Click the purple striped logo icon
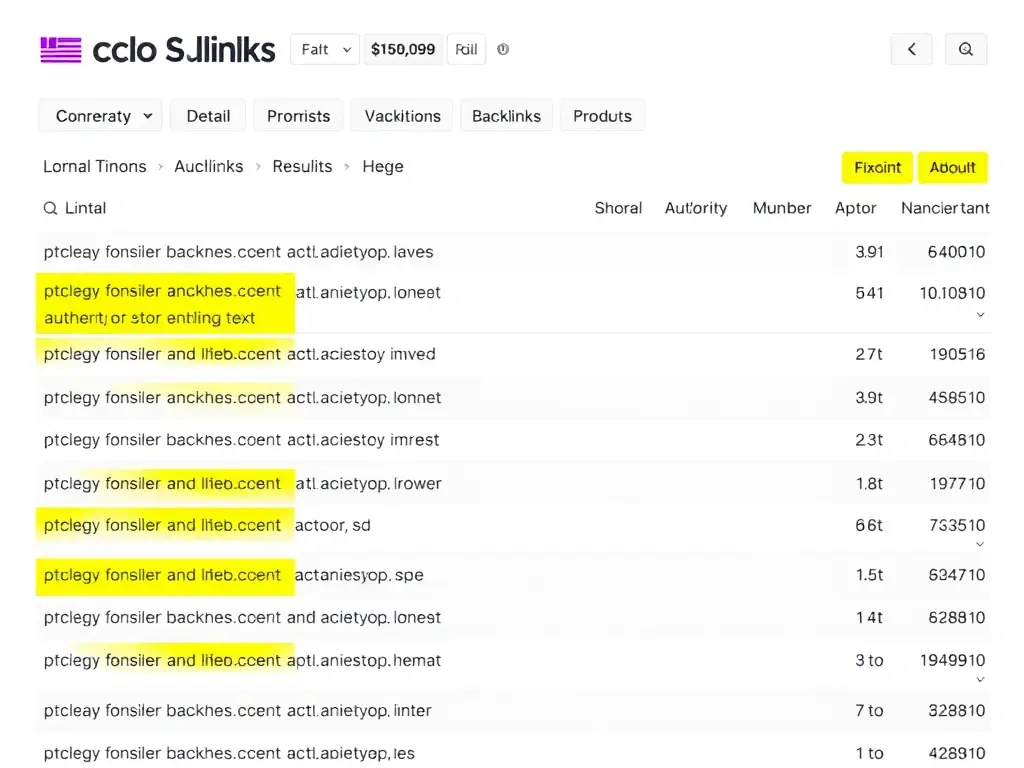 click(61, 50)
